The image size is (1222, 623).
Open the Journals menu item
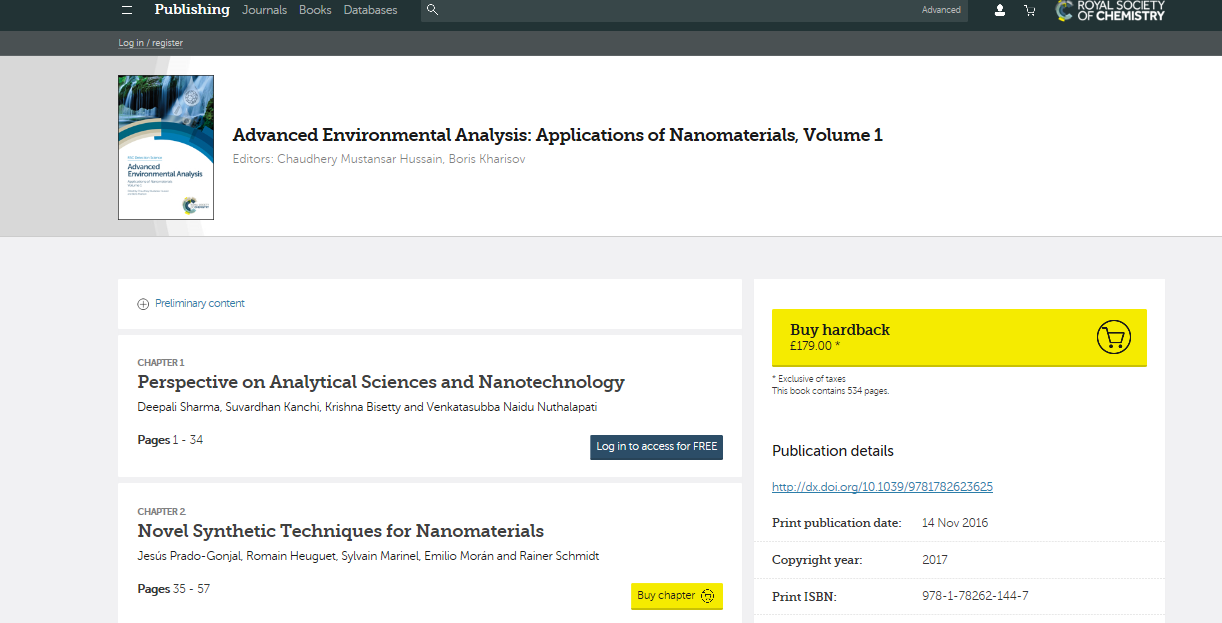coord(264,10)
